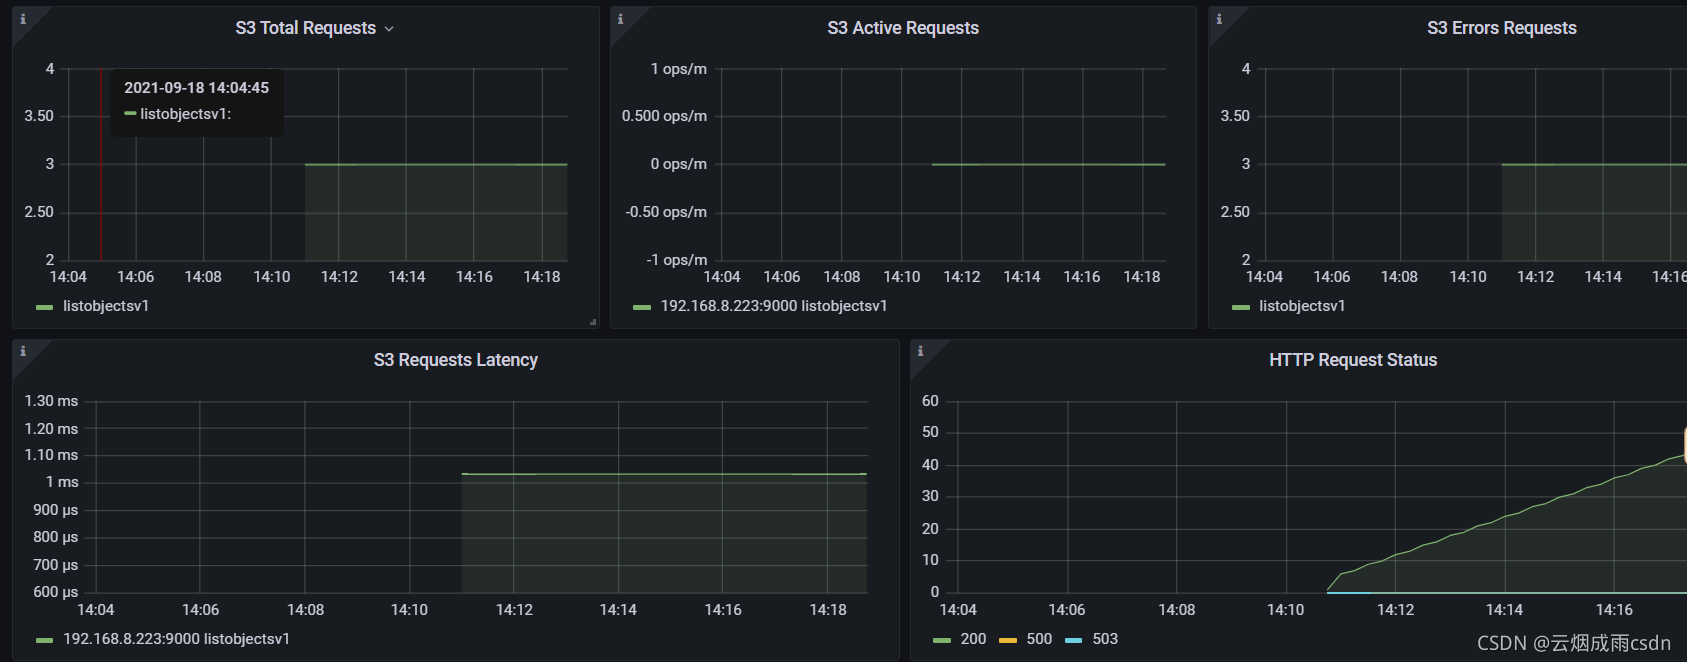Open info icon on S3 Errors Requests panel
The height and width of the screenshot is (662, 1687).
coord(1218,19)
